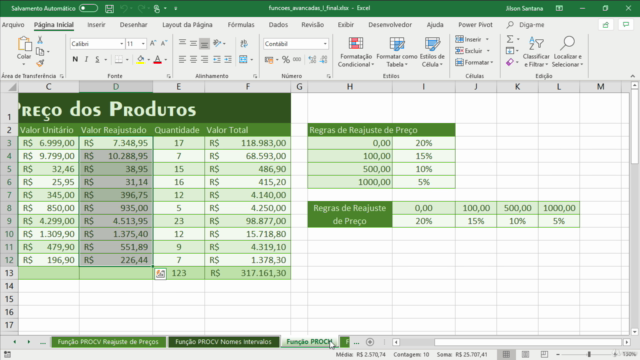Open the Formatar cells menu
Image resolution: width=640 pixels, height=360 pixels.
(x=474, y=62)
